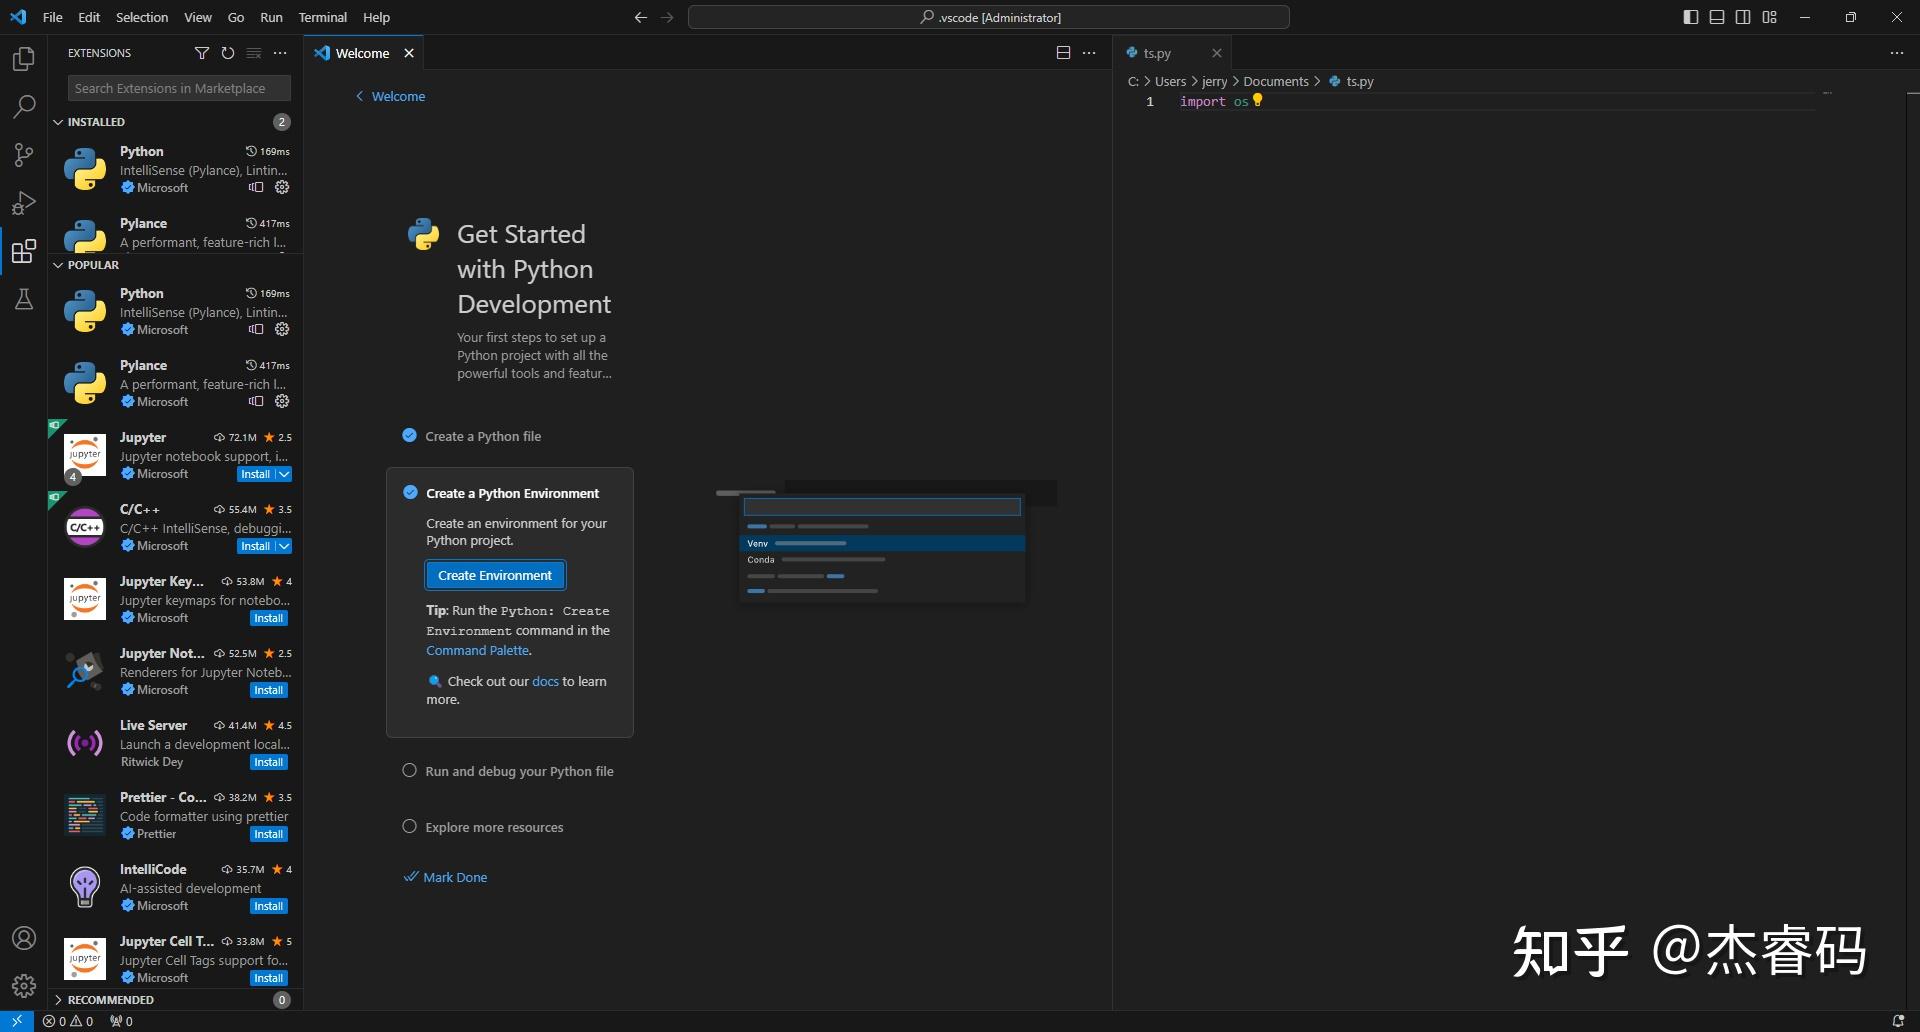Click the Create Environment button

coord(495,574)
